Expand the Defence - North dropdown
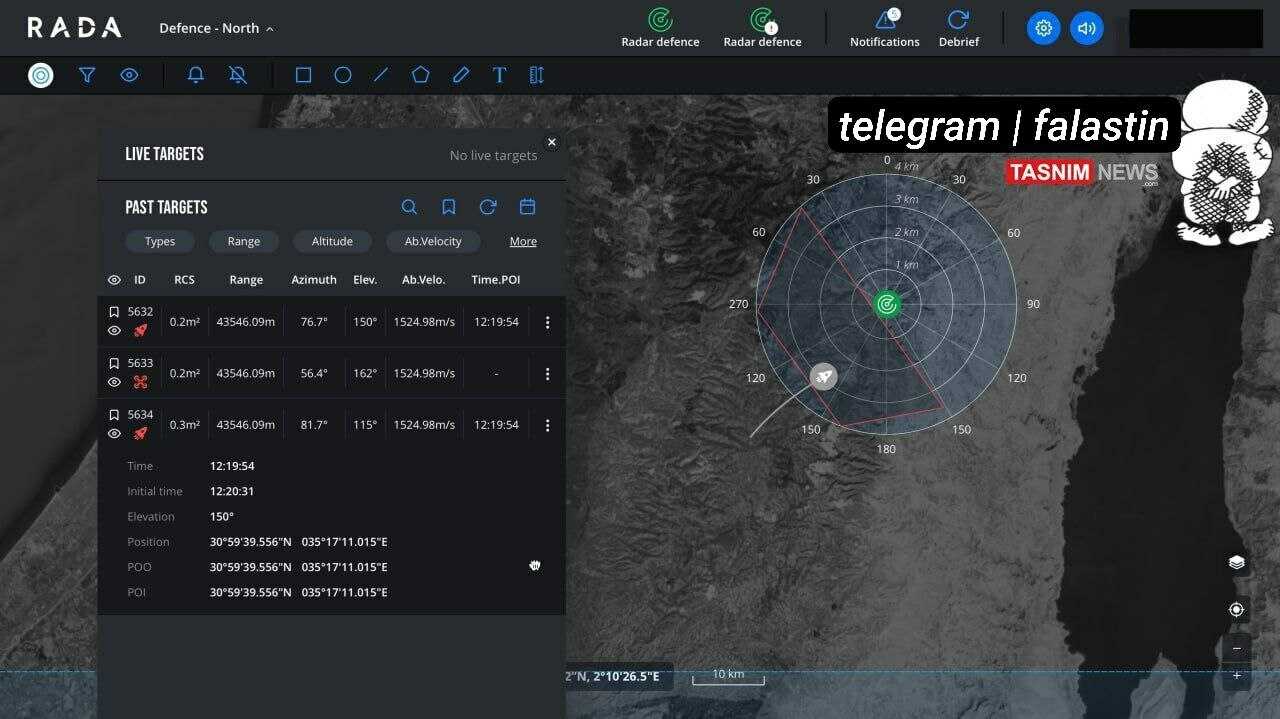 [x=216, y=28]
